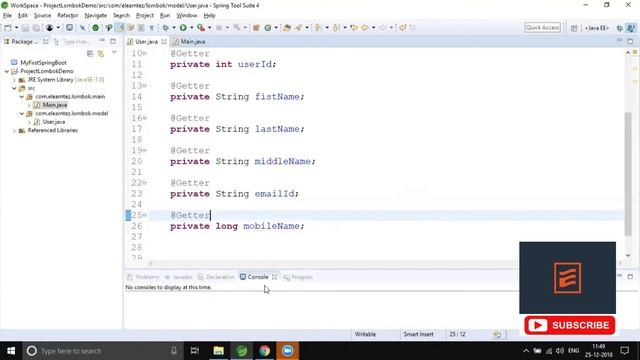
Task: Expand Referenced Libraries node
Action: (x=14, y=131)
